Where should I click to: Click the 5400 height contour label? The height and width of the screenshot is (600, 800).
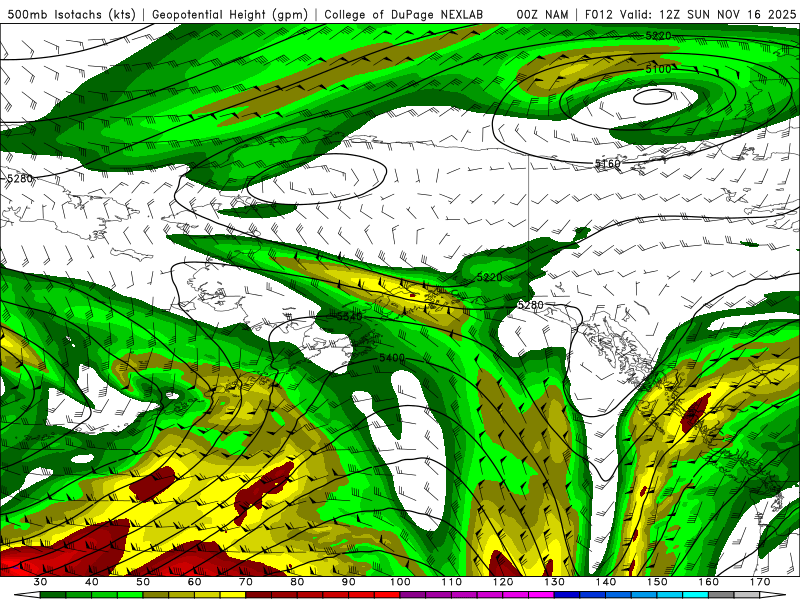click(392, 358)
